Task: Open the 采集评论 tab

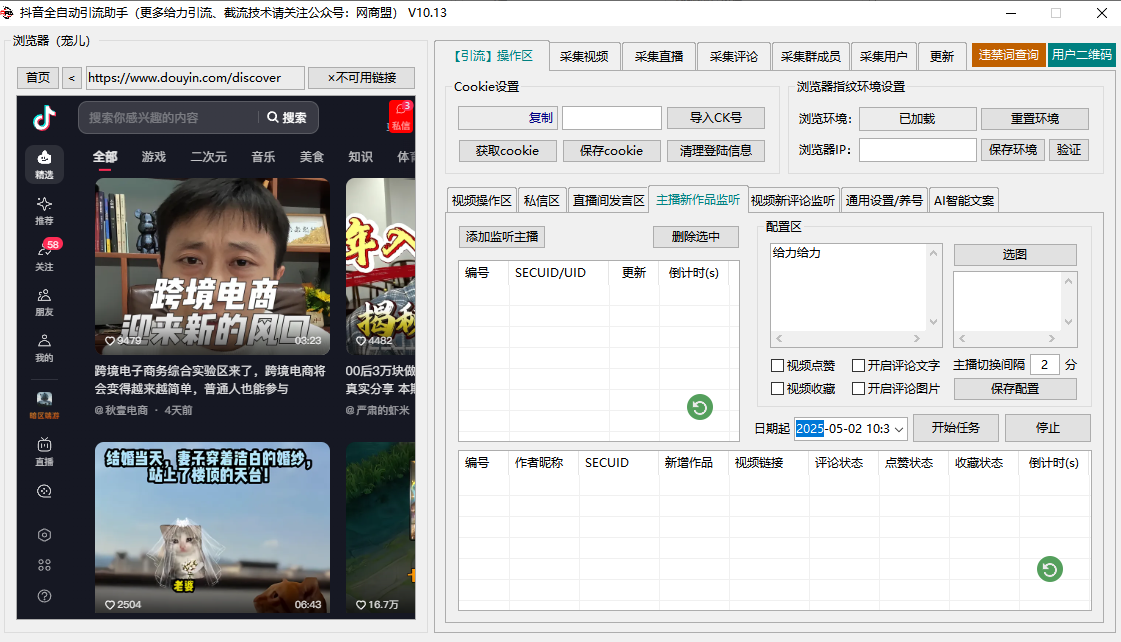Action: (734, 56)
